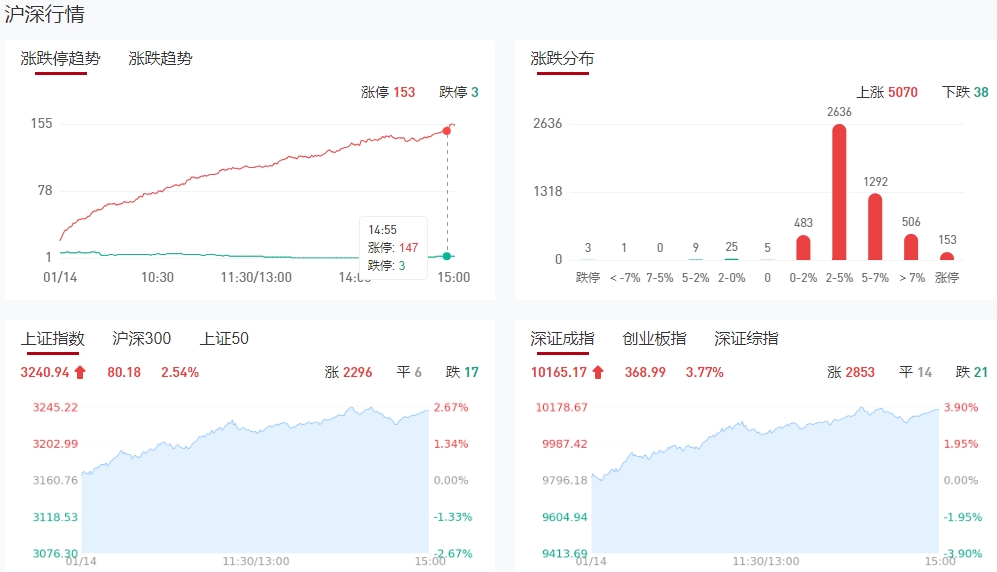
Task: Click the 2-0% axis label
Action: point(731,278)
